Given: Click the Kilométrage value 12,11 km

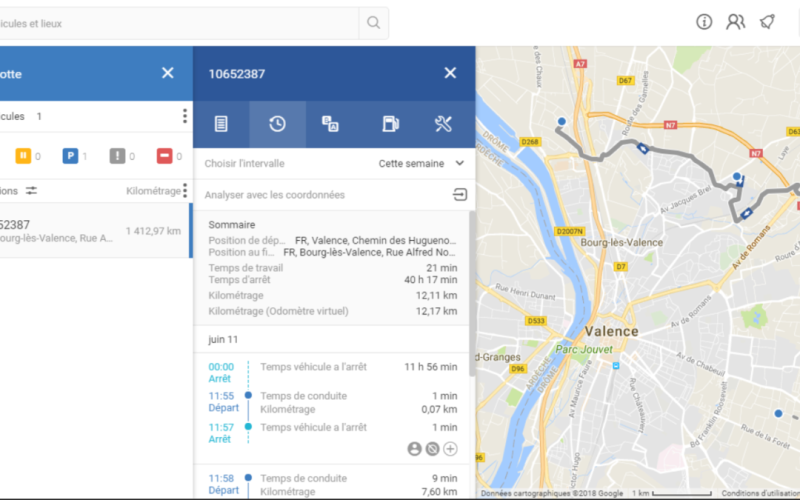Looking at the screenshot, I should click(x=436, y=295).
